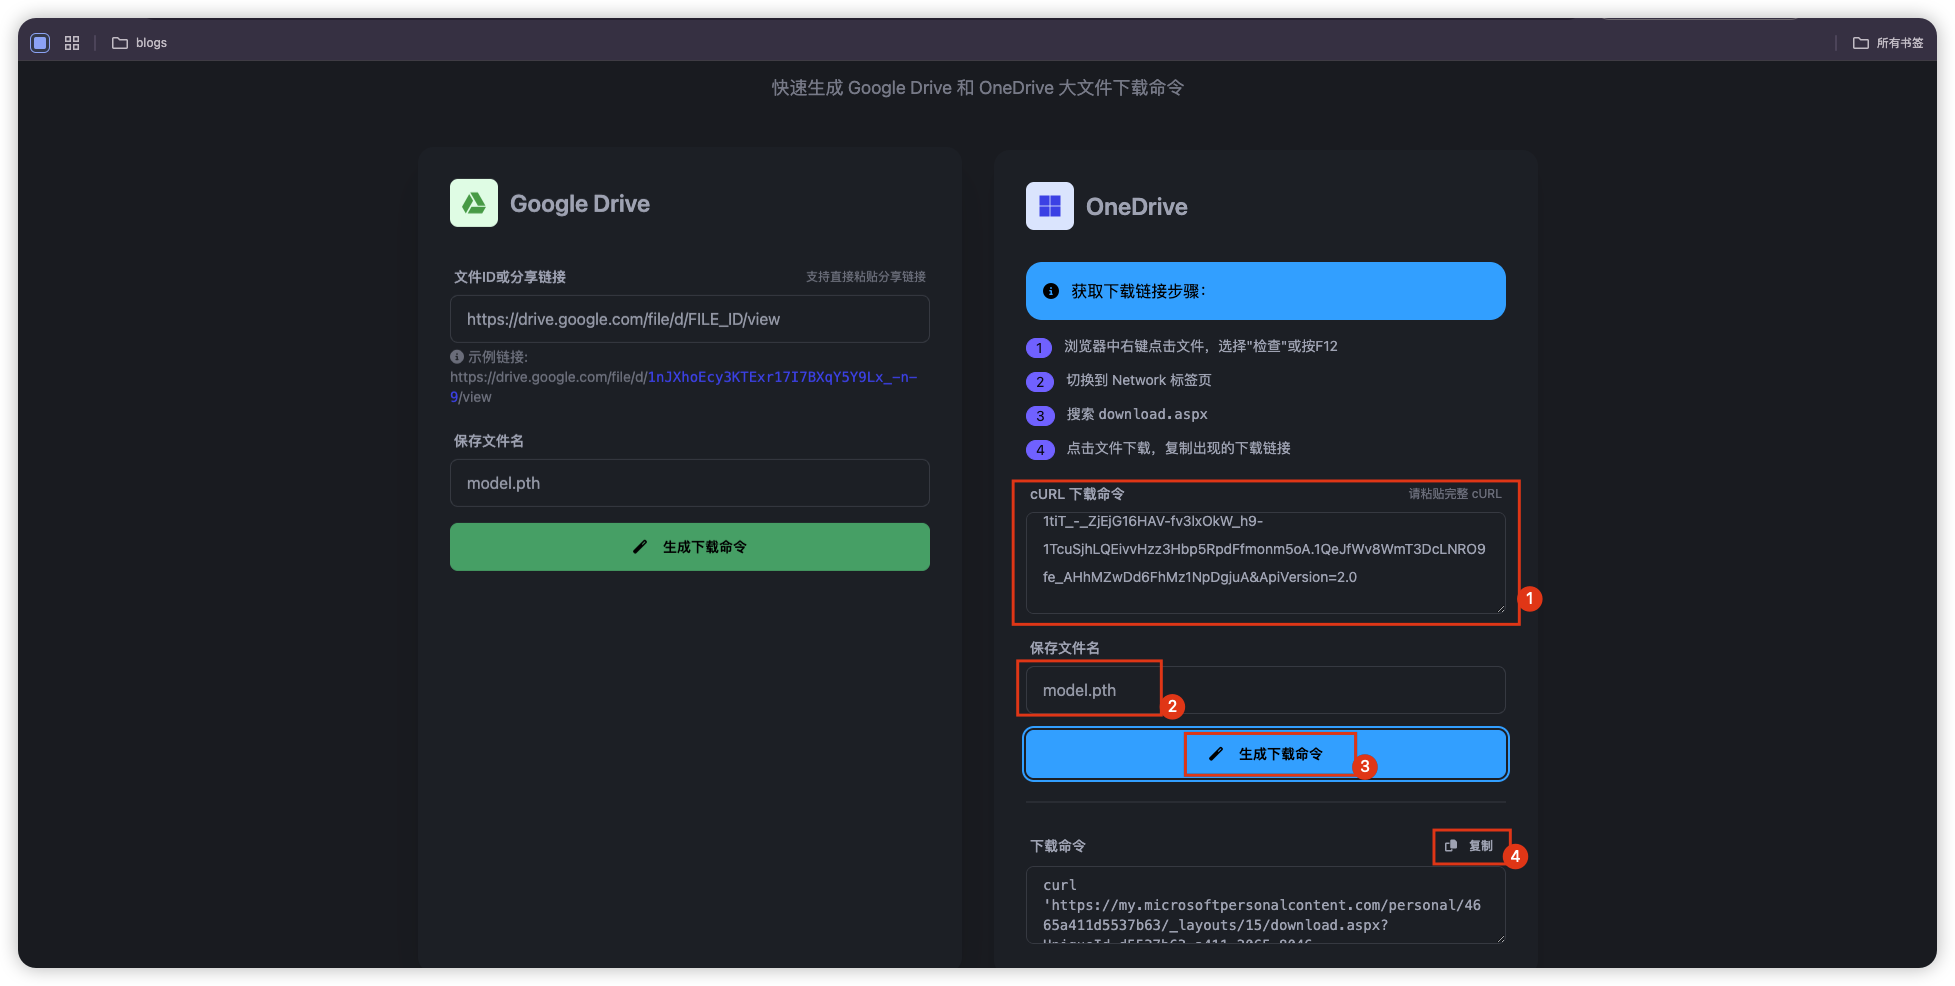The height and width of the screenshot is (986, 1955).
Task: Click the OneDrive model.pth filename field
Action: click(x=1264, y=690)
